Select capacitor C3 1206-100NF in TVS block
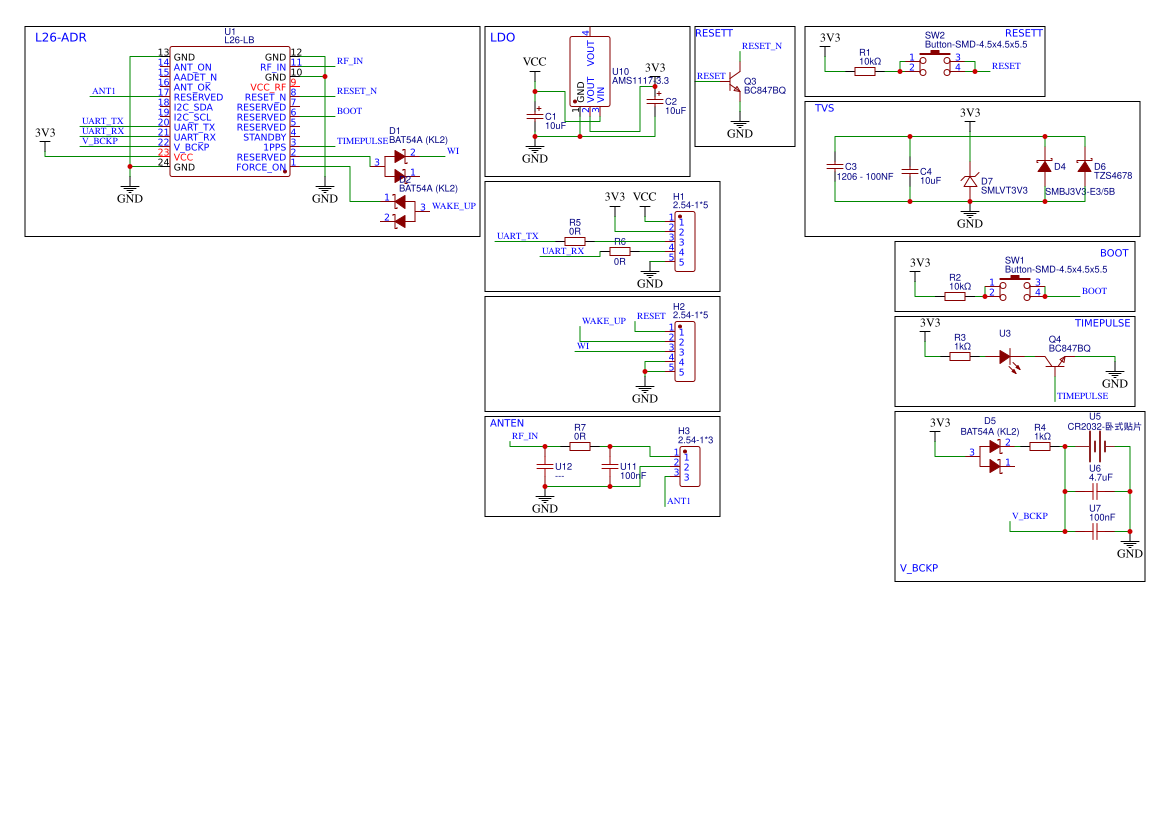This screenshot has height=827, width=1169. click(x=835, y=166)
